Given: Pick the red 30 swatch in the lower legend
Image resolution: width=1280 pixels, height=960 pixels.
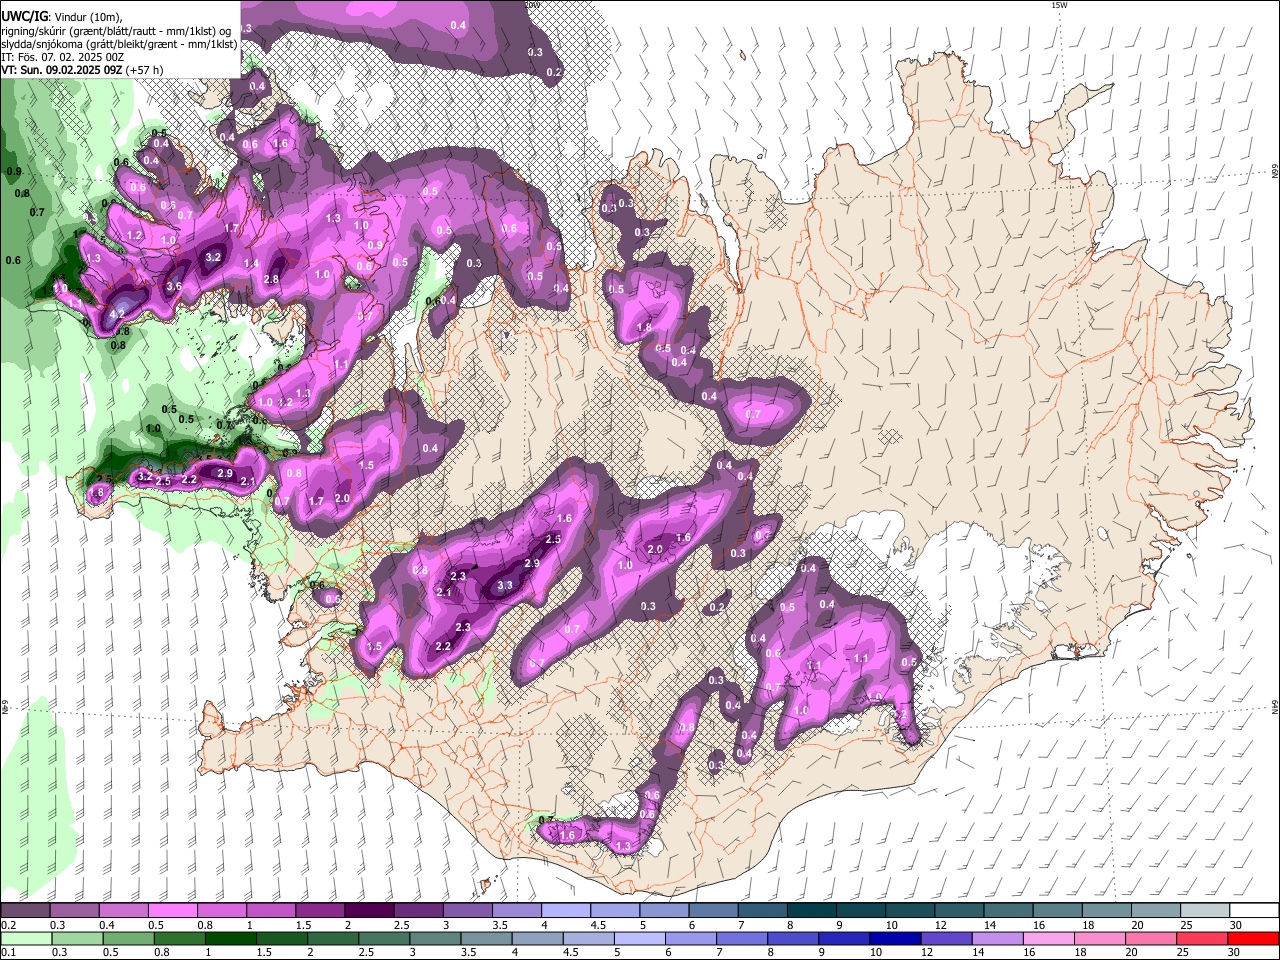Looking at the screenshot, I should [x=1254, y=938].
